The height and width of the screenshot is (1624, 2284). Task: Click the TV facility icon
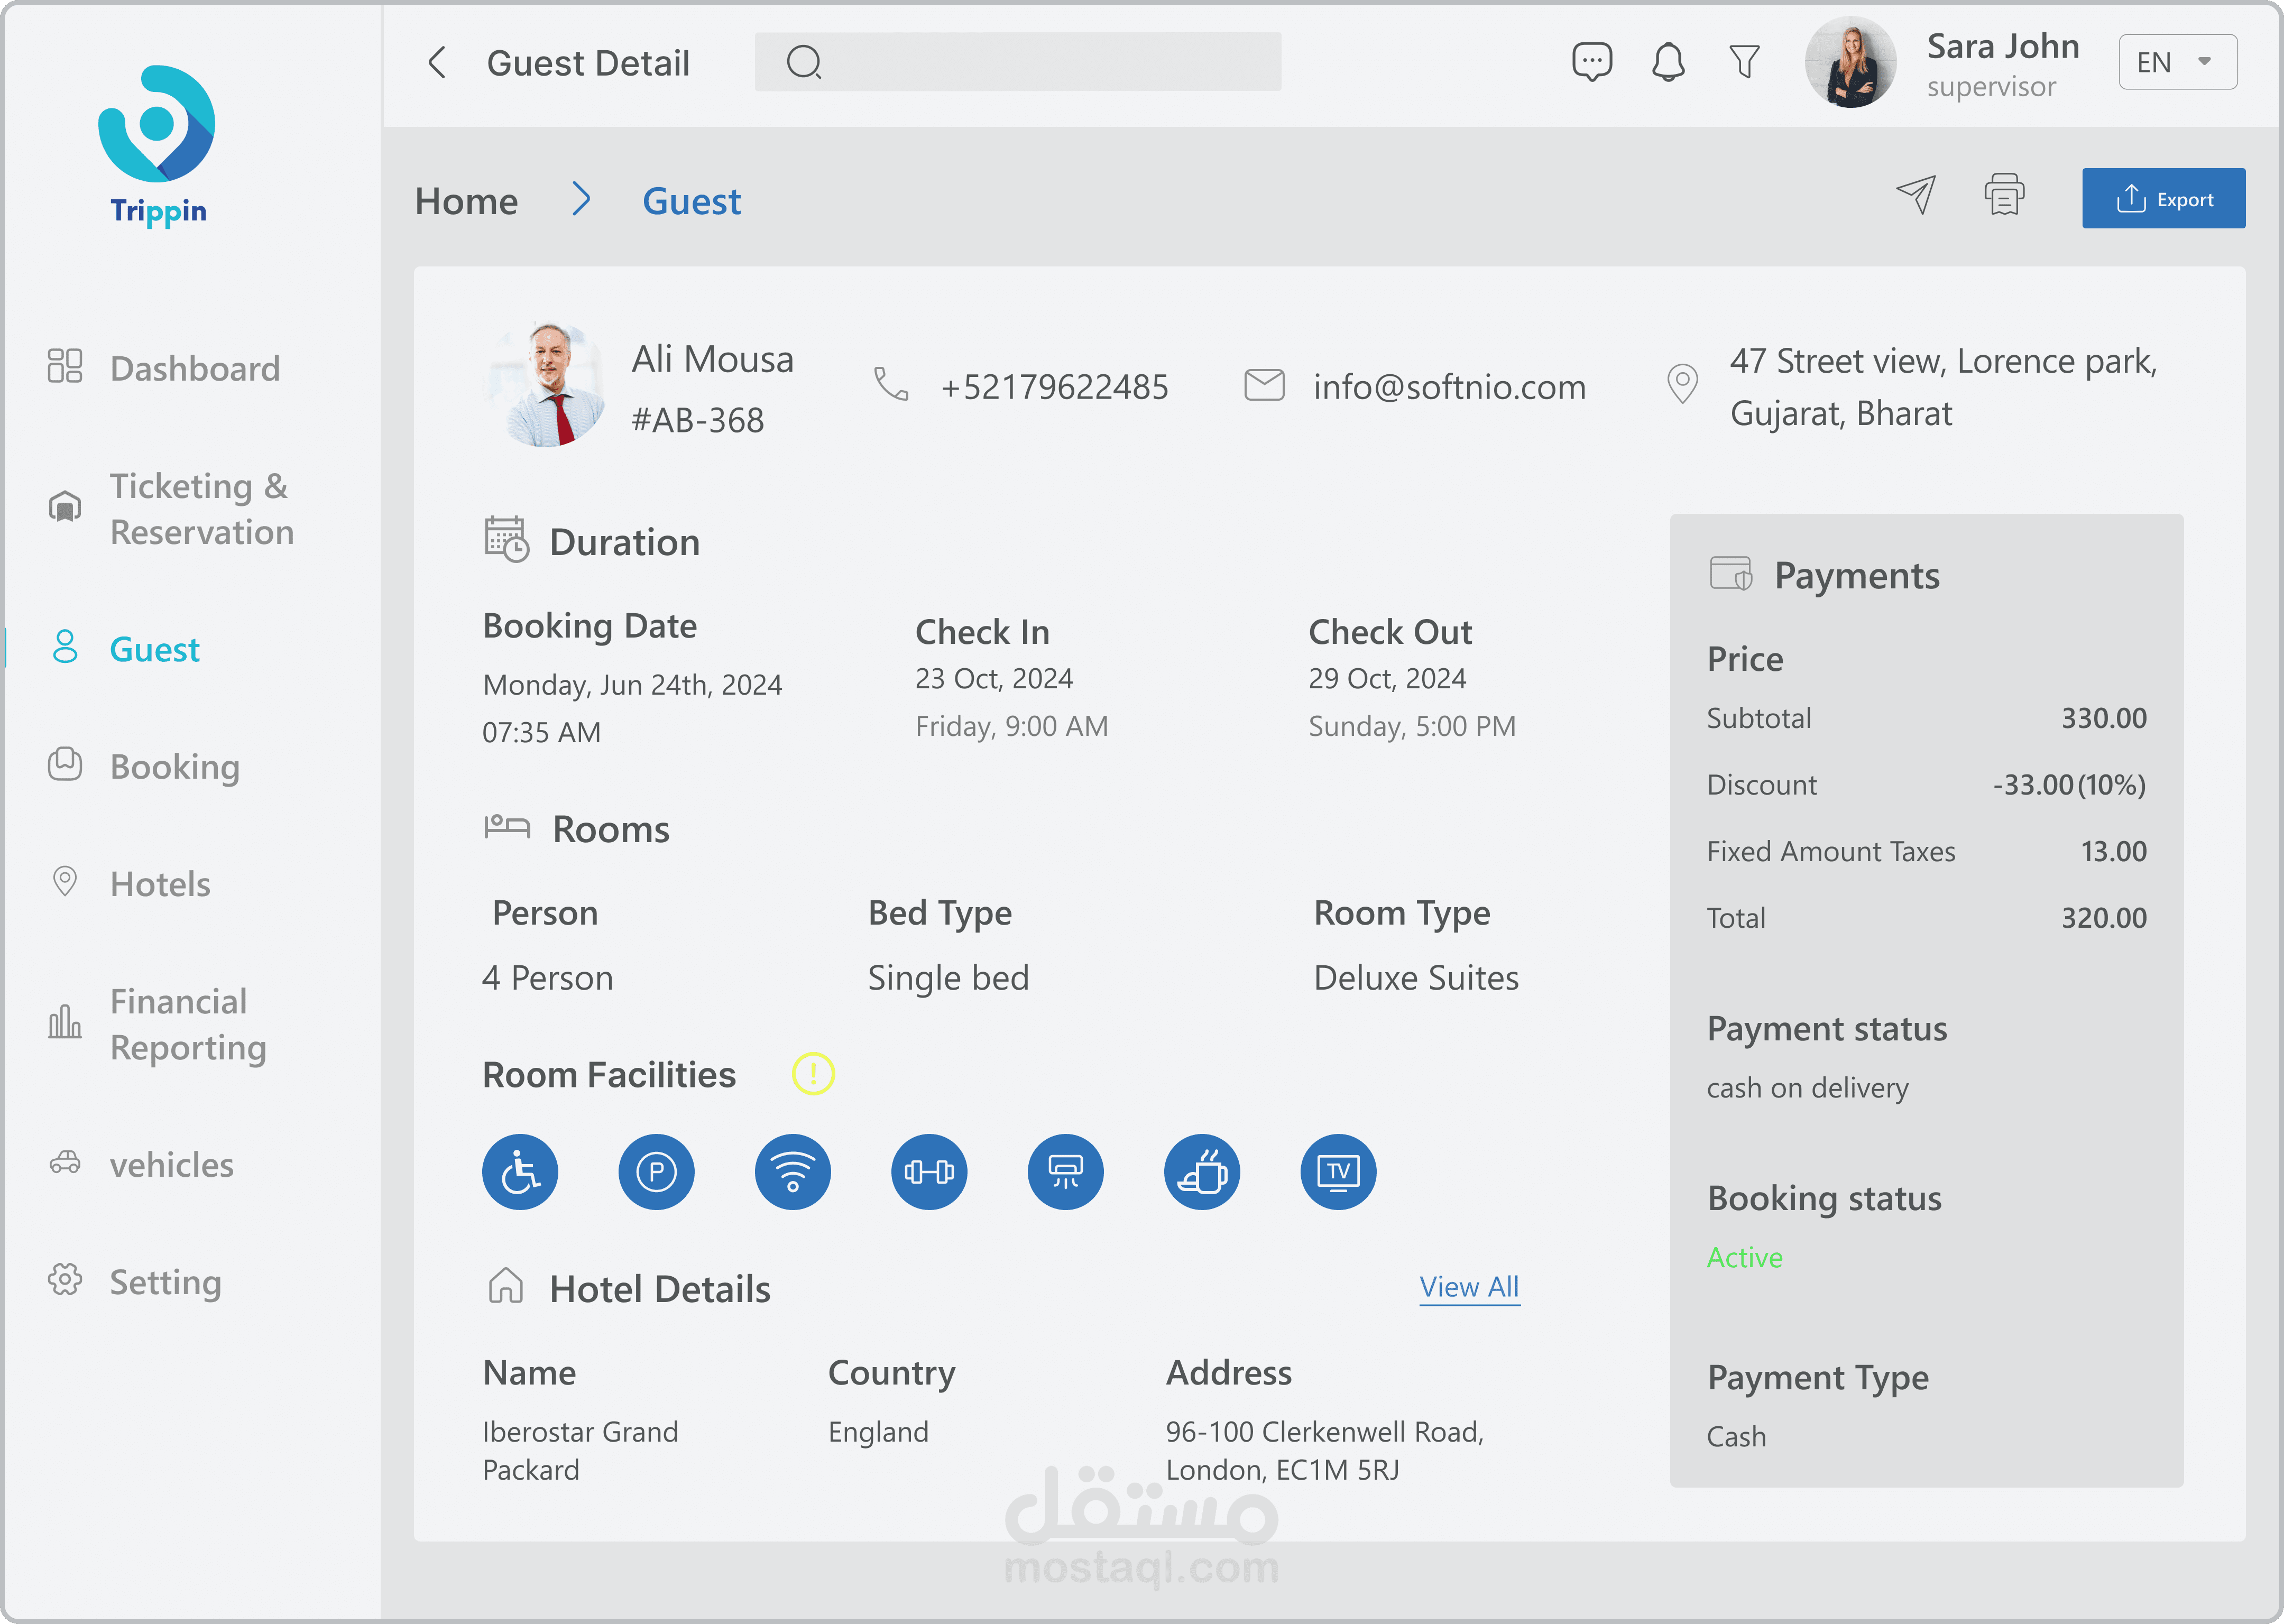(1338, 1172)
